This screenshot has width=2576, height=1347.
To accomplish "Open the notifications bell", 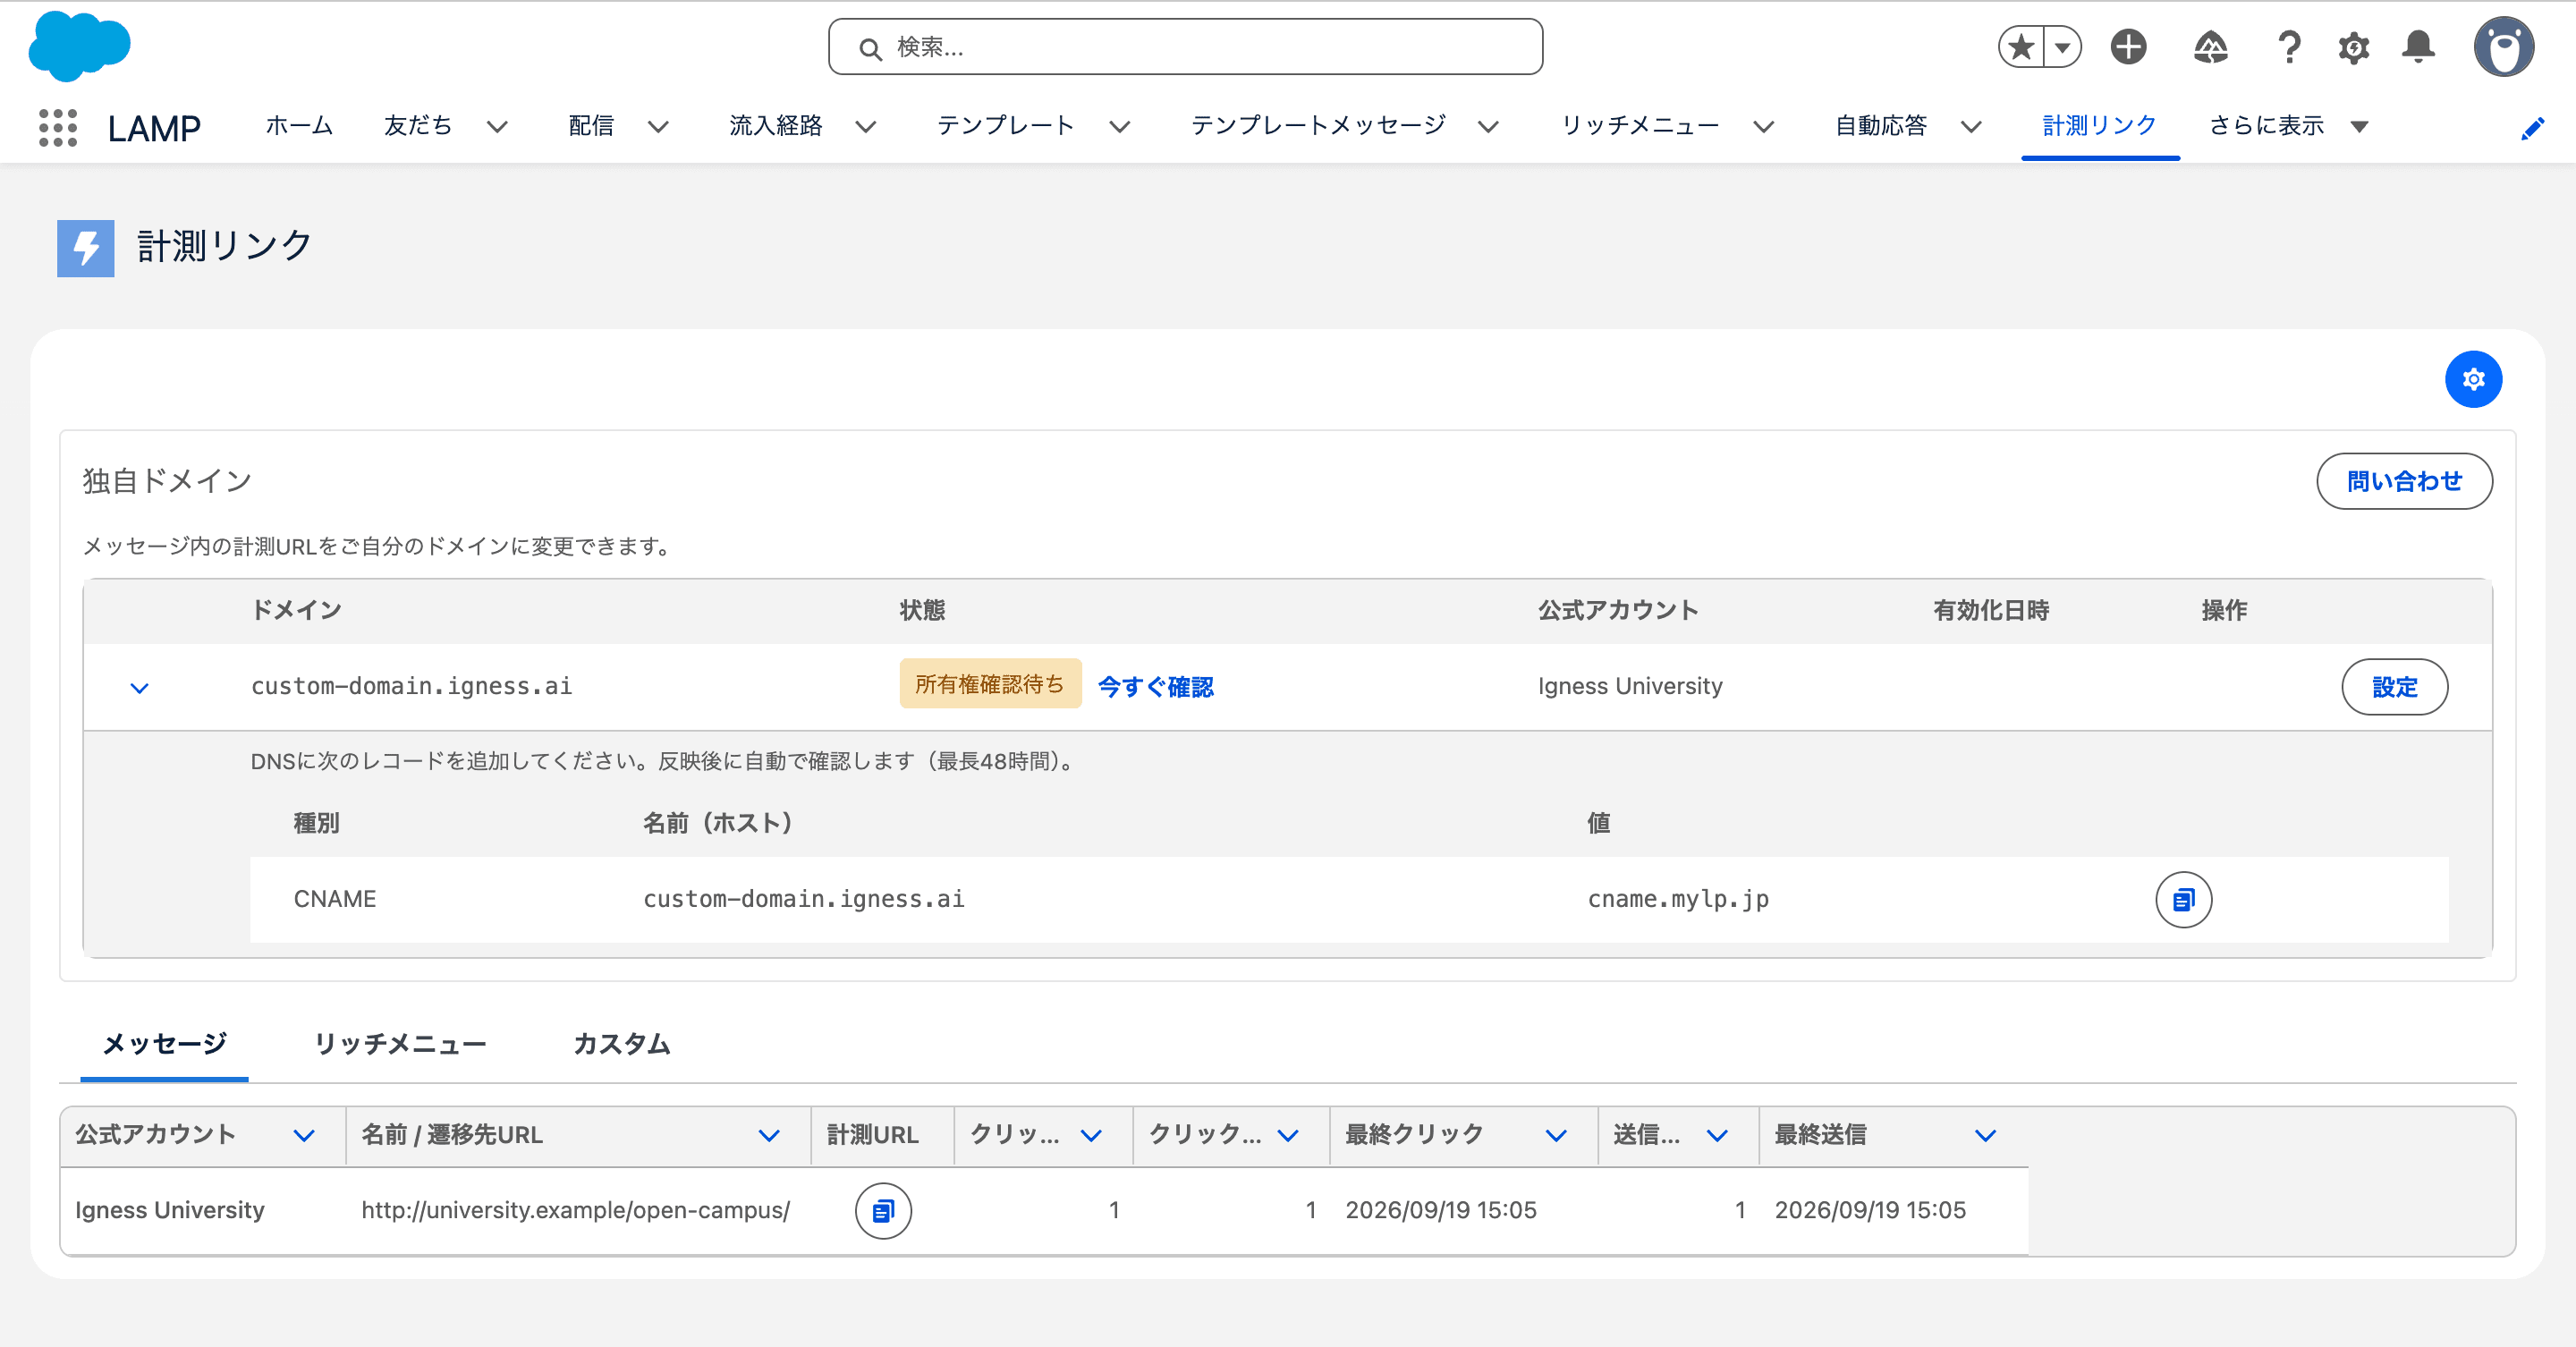I will [x=2418, y=47].
